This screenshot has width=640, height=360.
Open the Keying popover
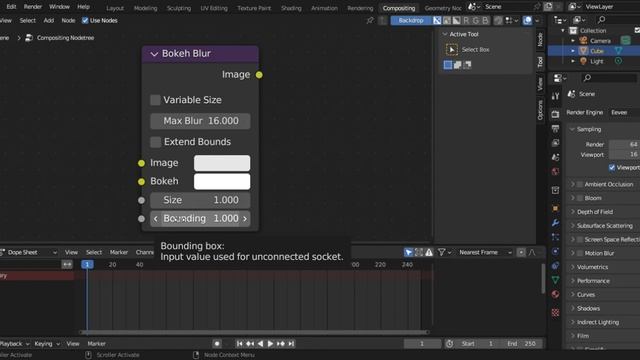pos(47,344)
